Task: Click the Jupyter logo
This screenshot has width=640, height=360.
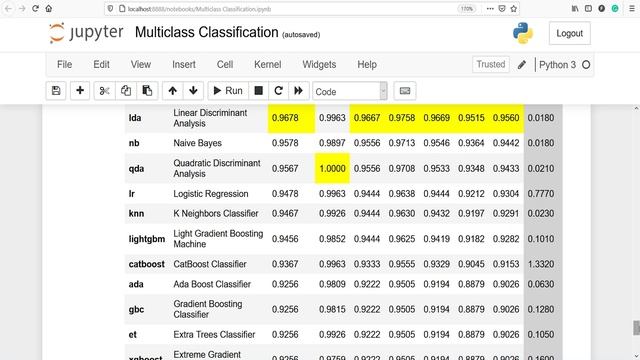Action: (86, 33)
